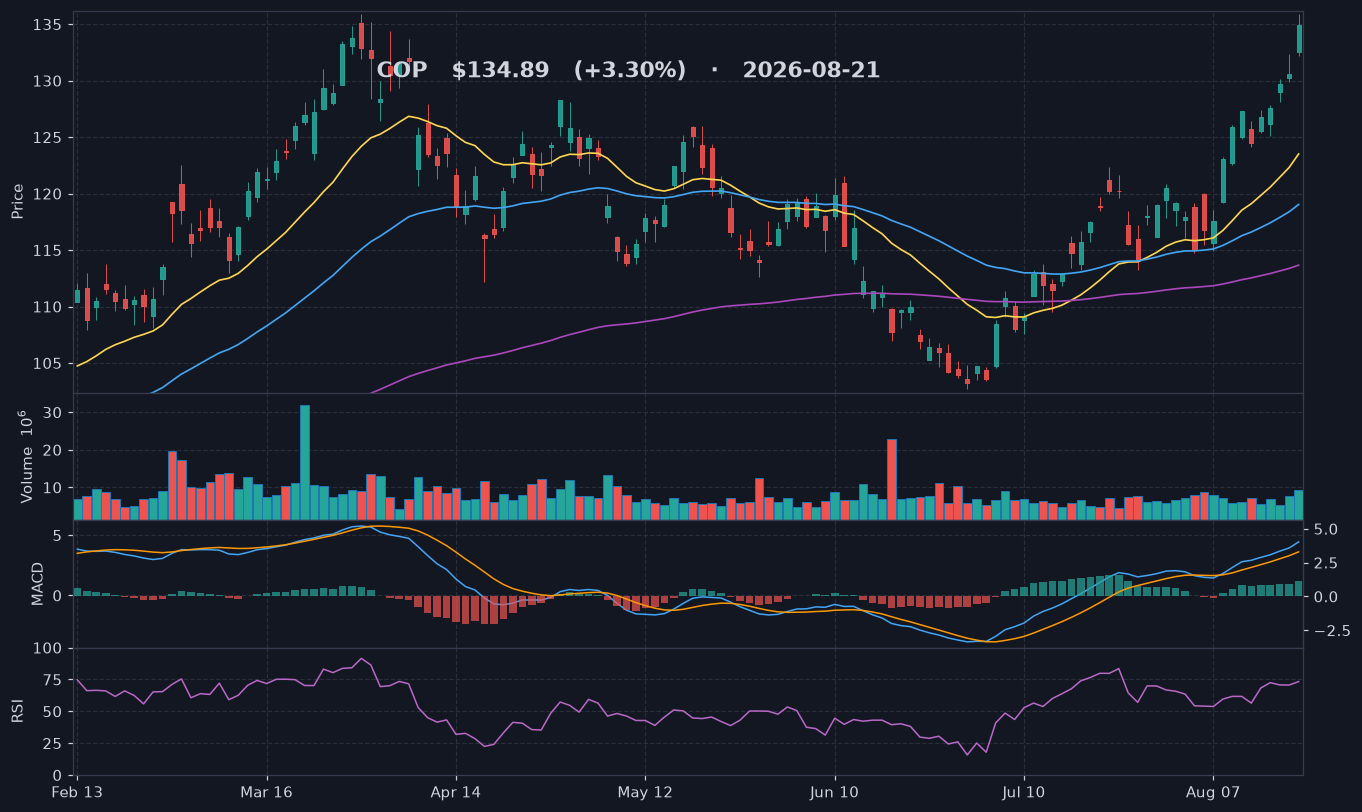Click the Feb 13 date label
This screenshot has height=812, width=1362.
coord(78,793)
